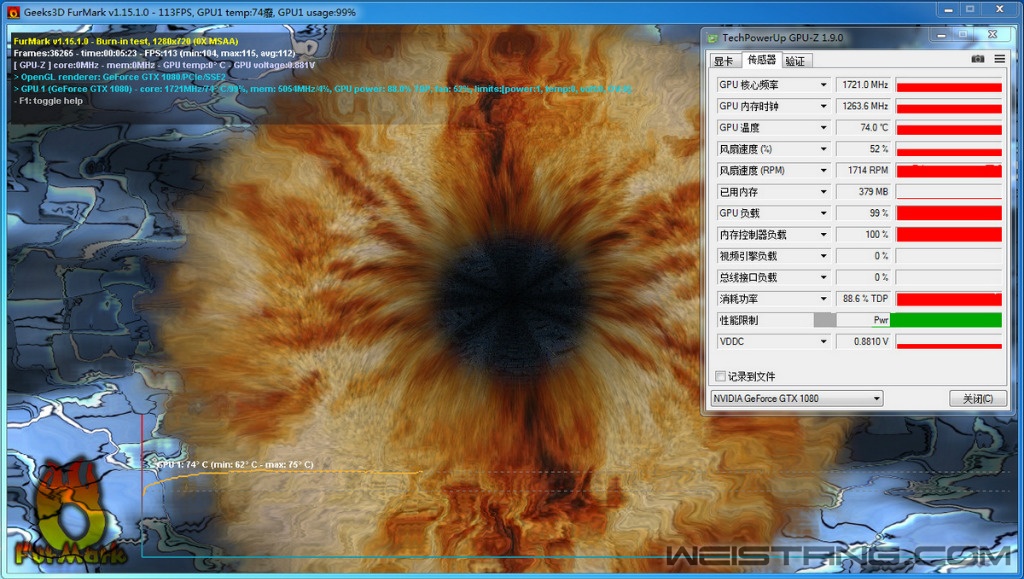Open the GPU-Z hamburger menu icon
This screenshot has height=579, width=1024.
pos(999,59)
